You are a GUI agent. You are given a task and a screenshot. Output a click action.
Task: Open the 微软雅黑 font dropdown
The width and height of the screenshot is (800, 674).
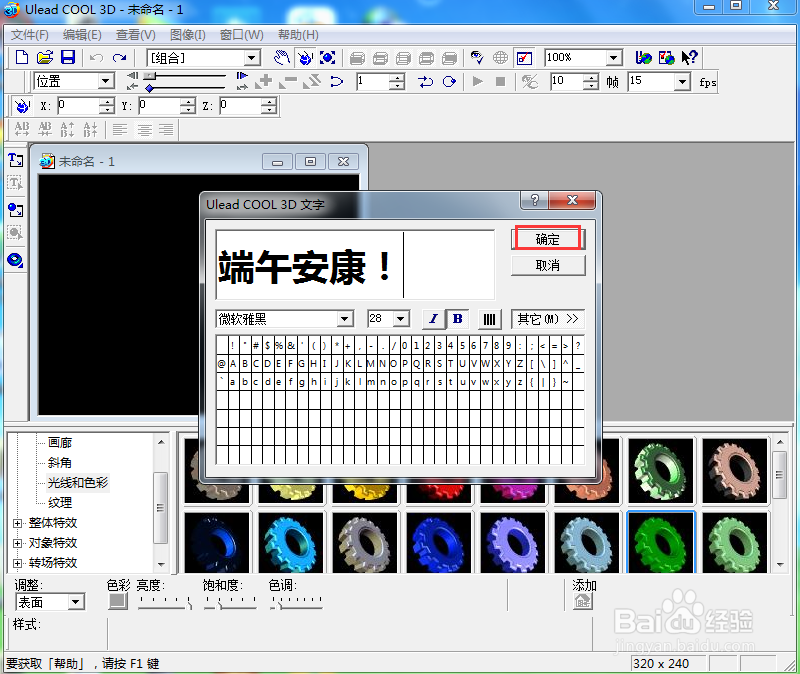pyautogui.click(x=345, y=319)
